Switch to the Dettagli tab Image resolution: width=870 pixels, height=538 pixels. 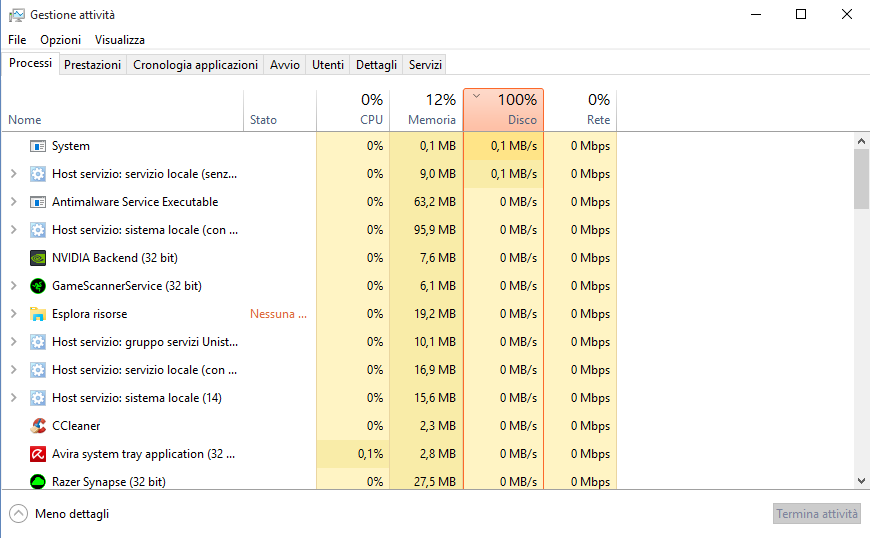coord(376,65)
